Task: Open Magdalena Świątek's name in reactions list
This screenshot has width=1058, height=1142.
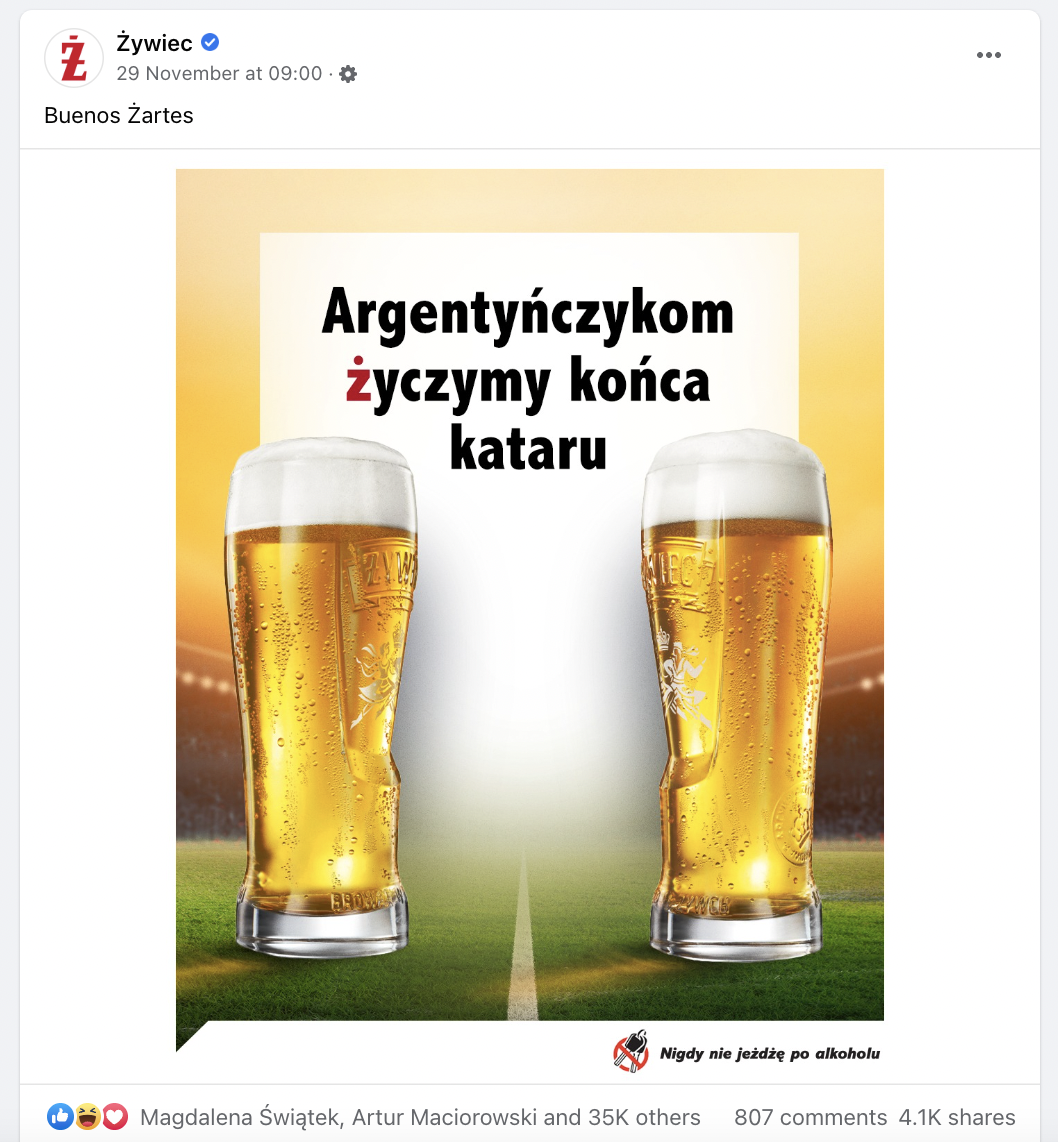Action: pyautogui.click(x=240, y=1117)
